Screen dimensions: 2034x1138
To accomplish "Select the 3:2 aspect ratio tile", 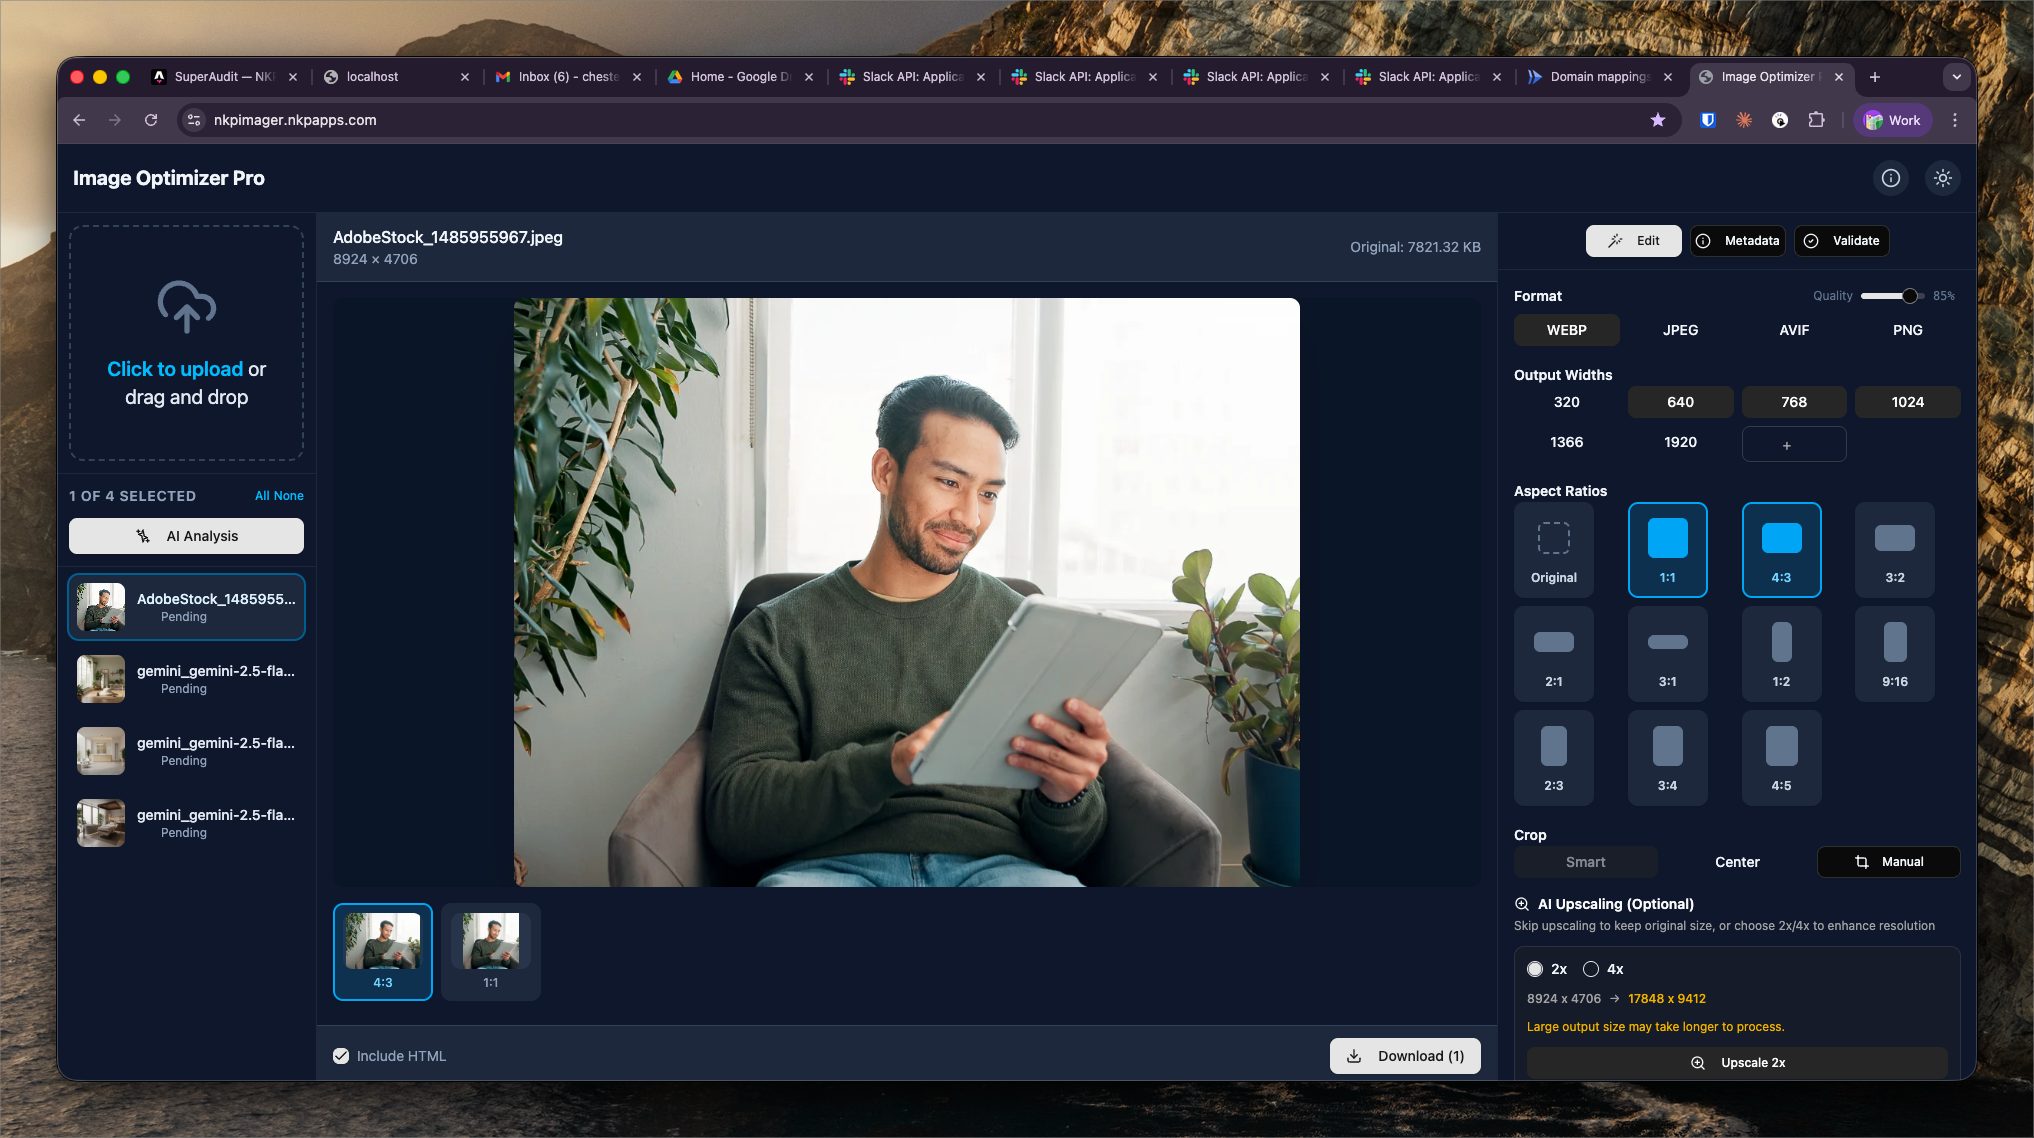I will point(1894,549).
